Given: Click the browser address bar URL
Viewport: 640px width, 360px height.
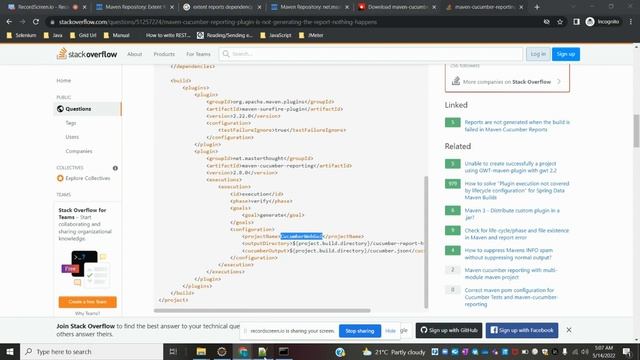Looking at the screenshot, I should click(x=218, y=22).
